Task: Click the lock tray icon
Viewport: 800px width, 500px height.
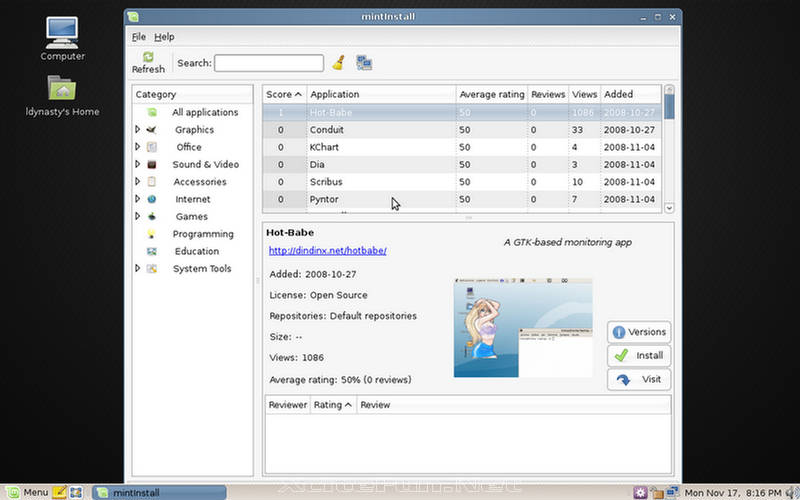Action: pos(657,493)
